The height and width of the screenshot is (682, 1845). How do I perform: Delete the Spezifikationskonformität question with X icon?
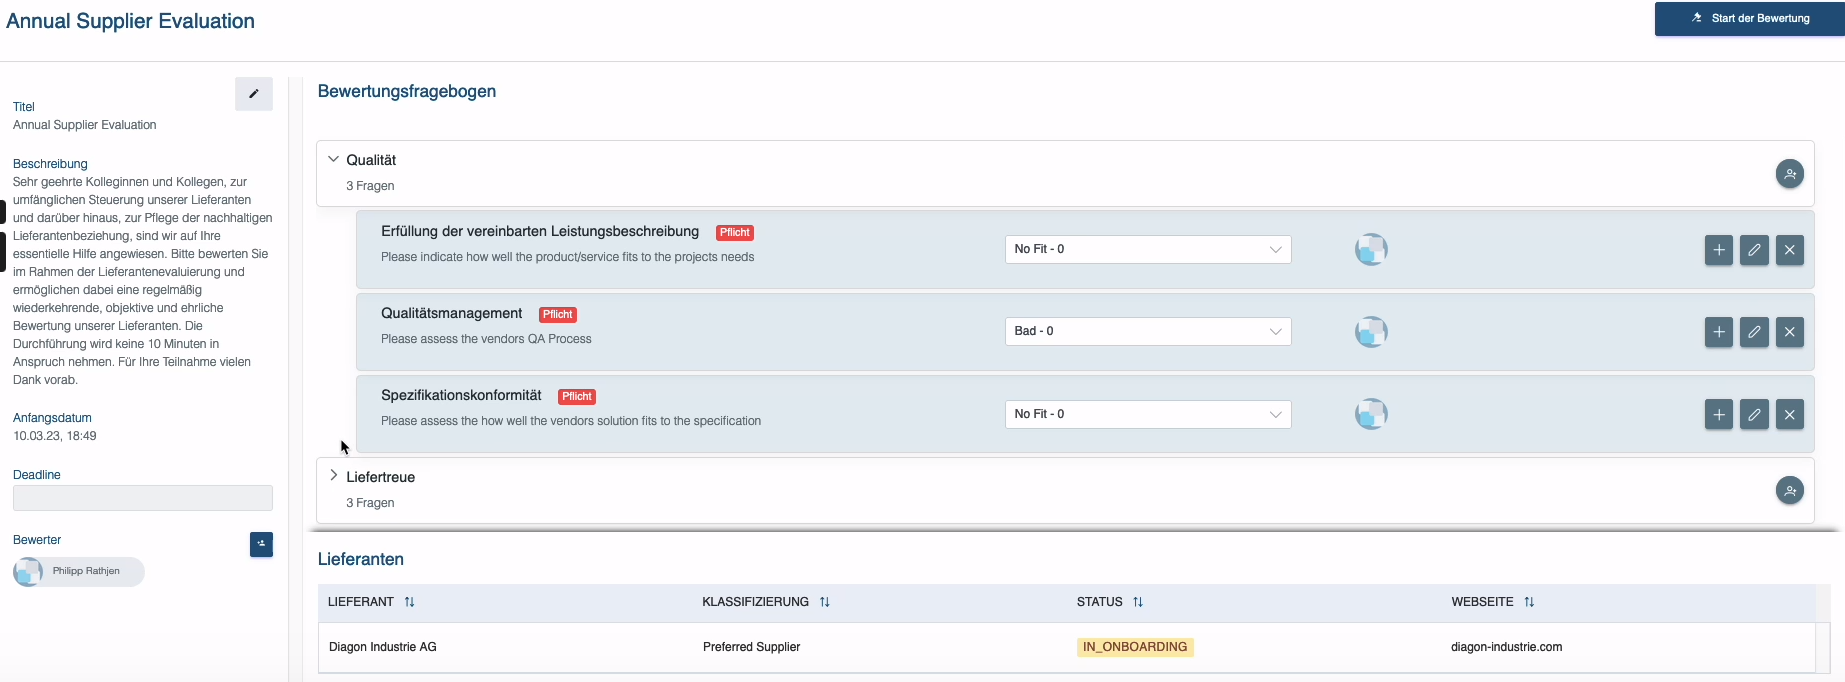point(1789,414)
